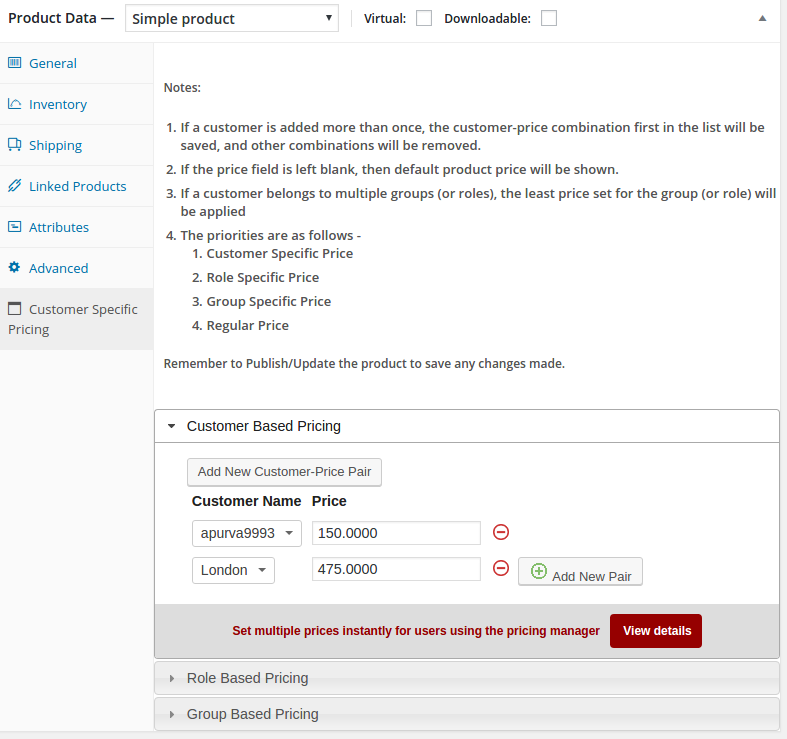Click the Notes: heading text
This screenshot has width=787, height=739.
[x=182, y=87]
